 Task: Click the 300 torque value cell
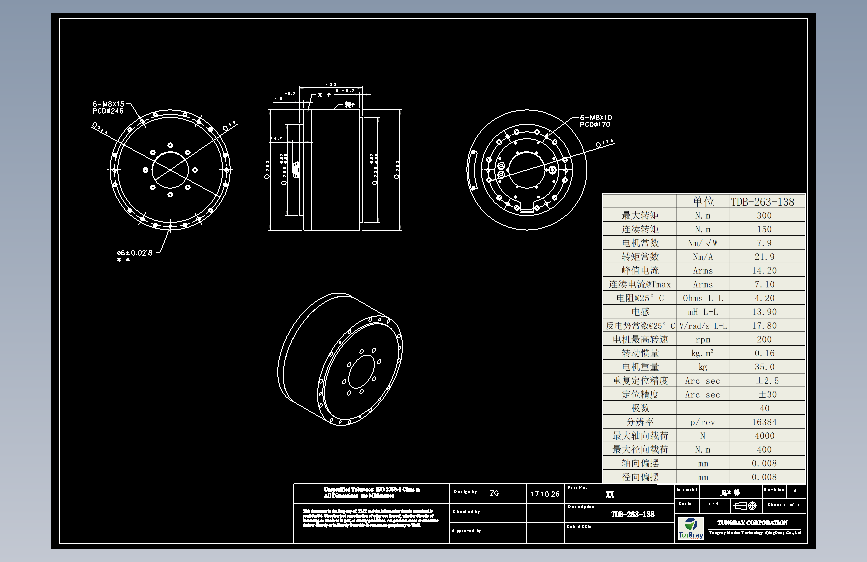764,215
